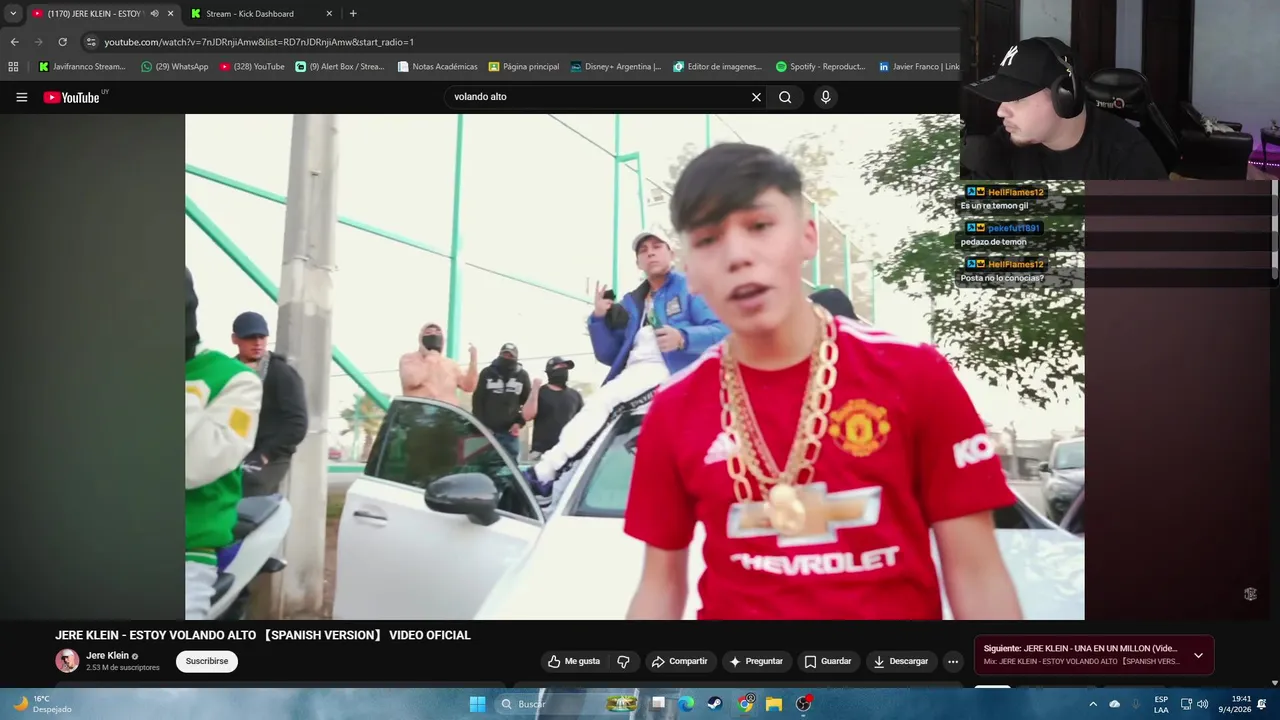The width and height of the screenshot is (1280, 720).
Task: Open the Disney+ Argentina bookmark
Action: point(615,67)
